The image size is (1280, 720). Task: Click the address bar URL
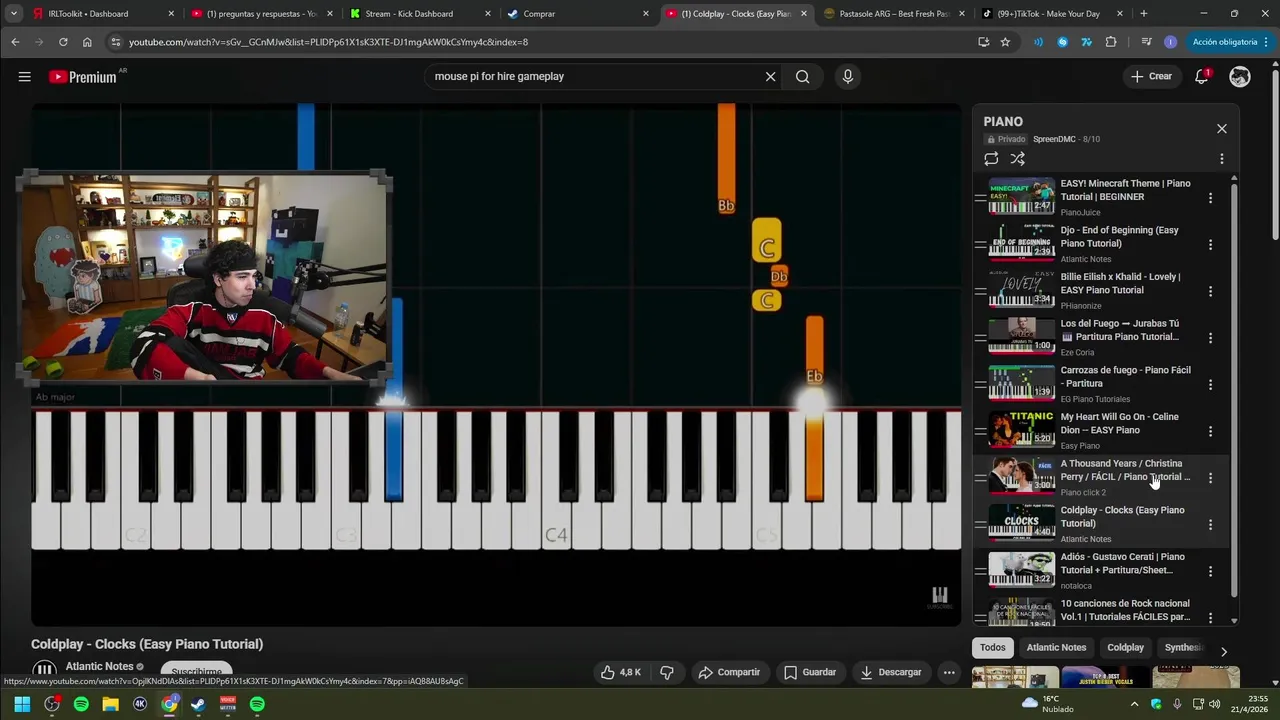328,42
